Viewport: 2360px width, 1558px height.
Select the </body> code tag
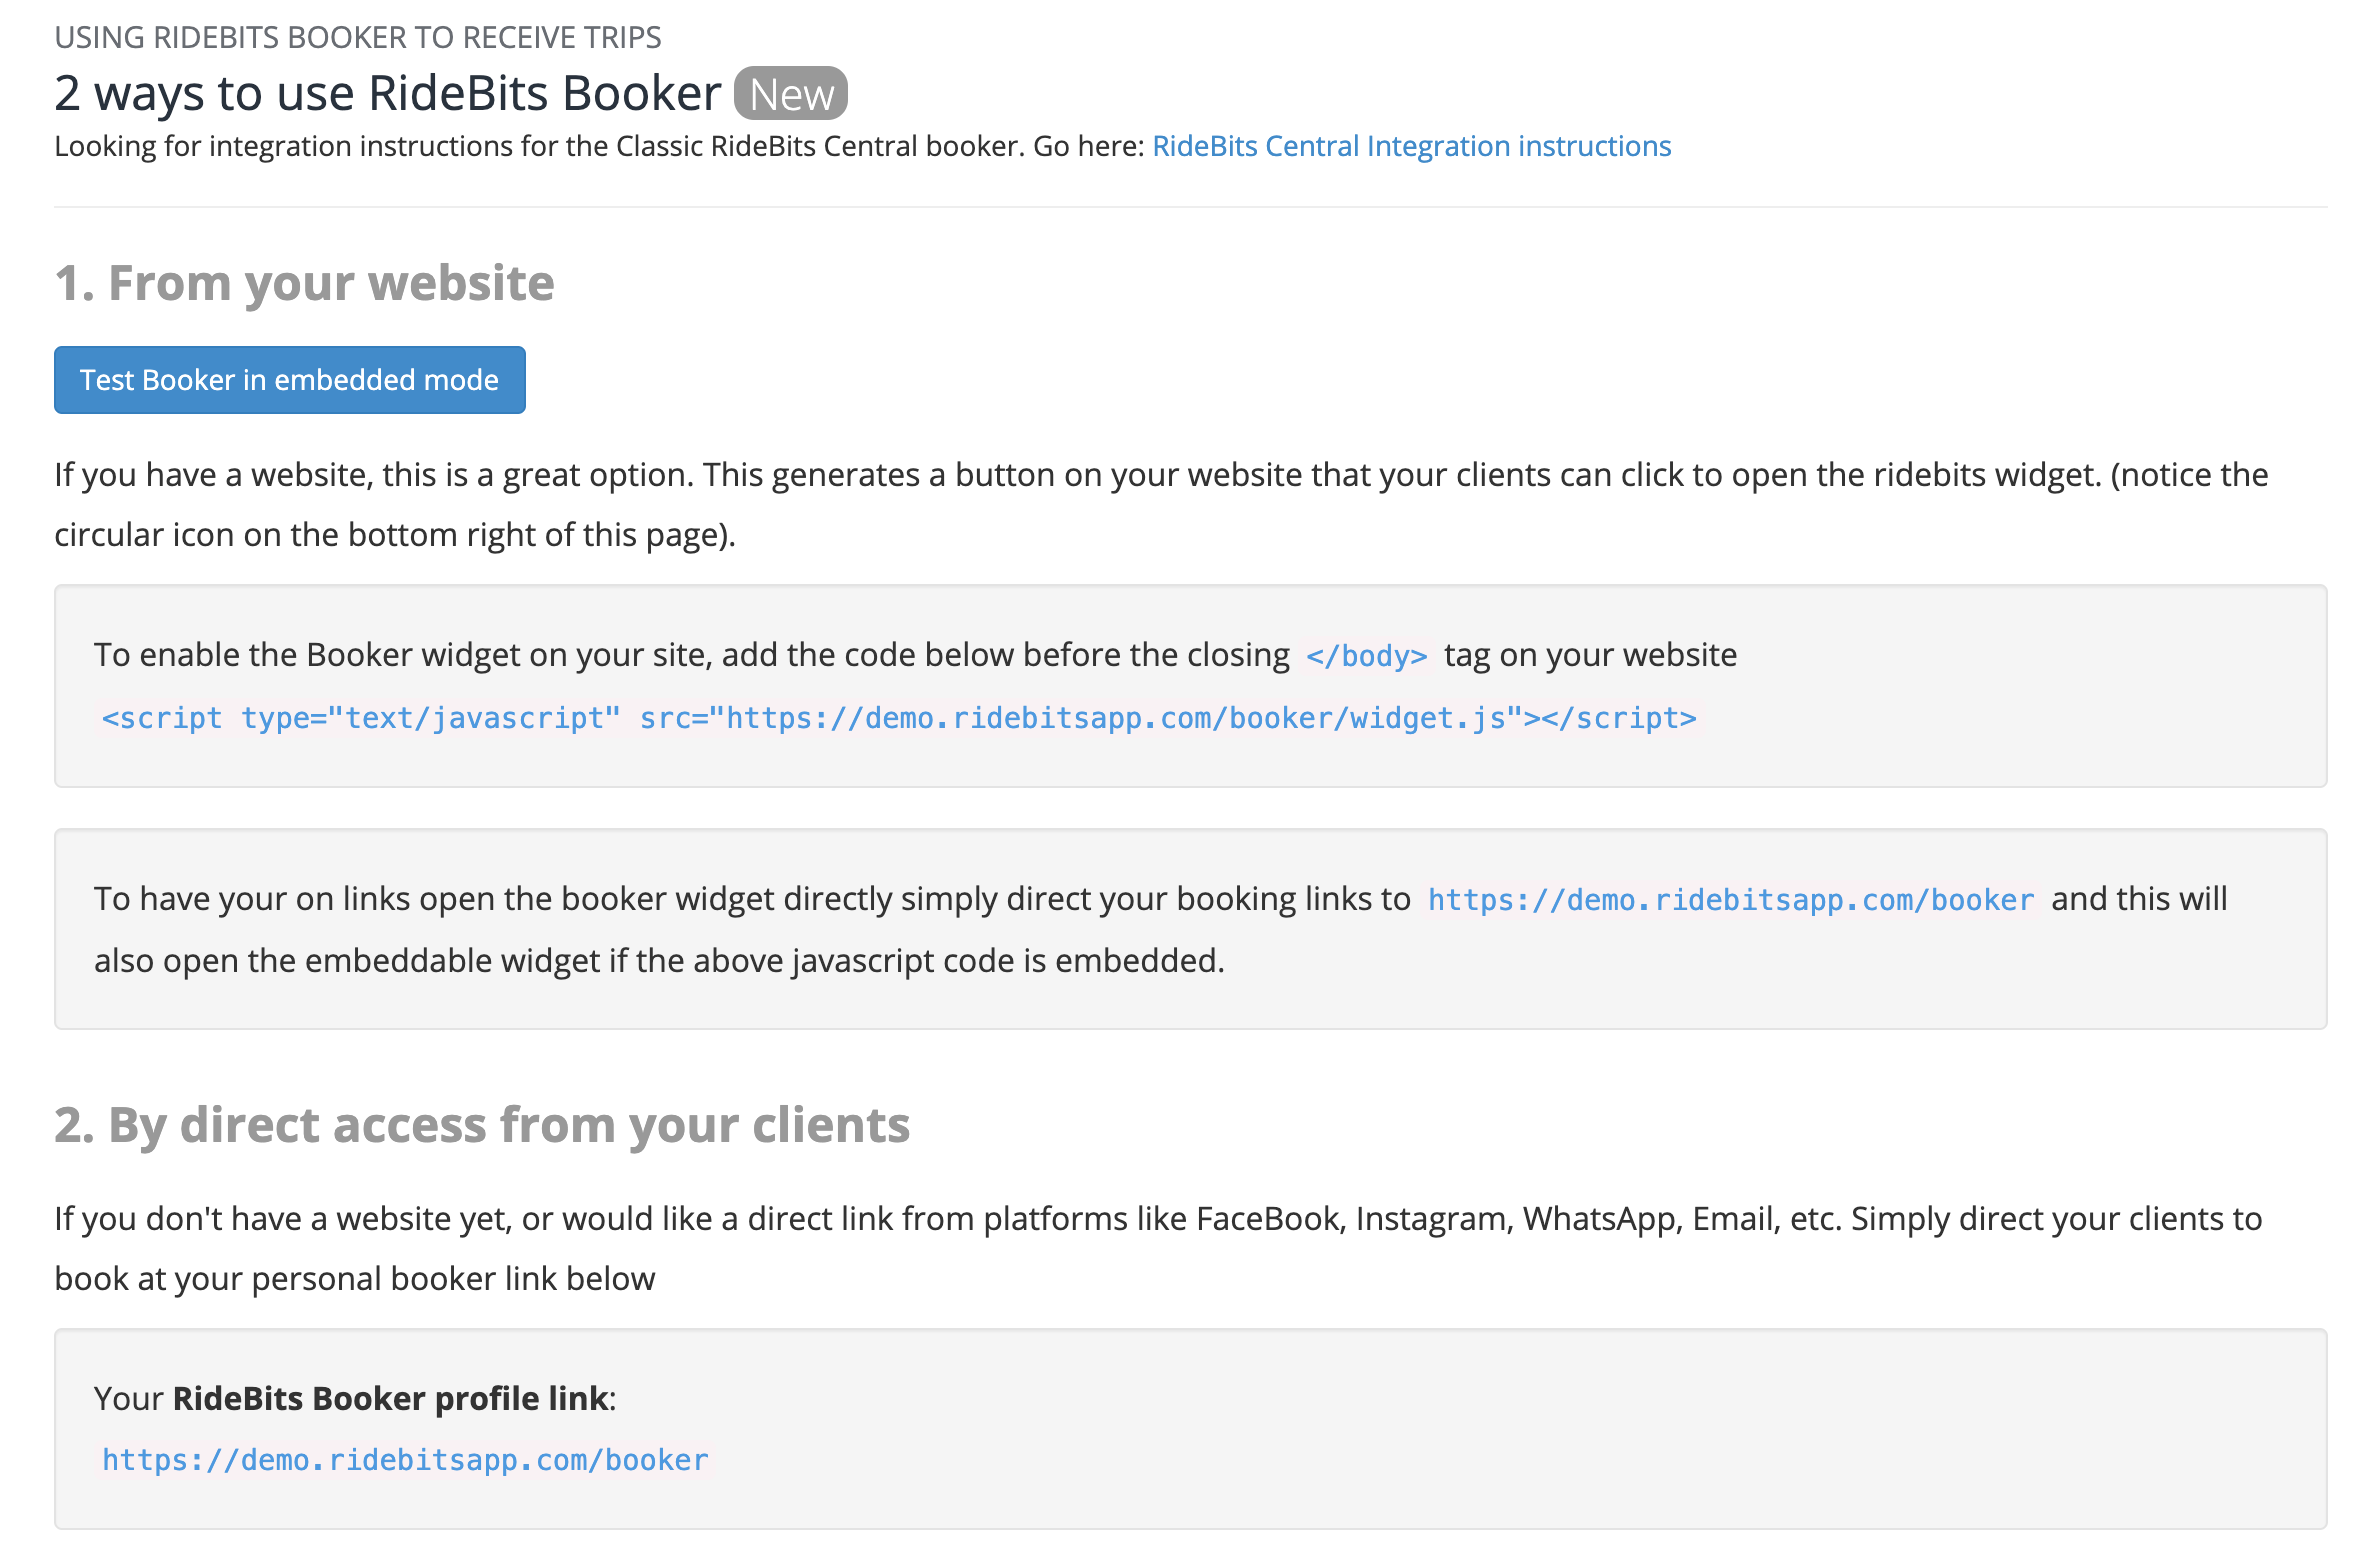tap(1366, 656)
